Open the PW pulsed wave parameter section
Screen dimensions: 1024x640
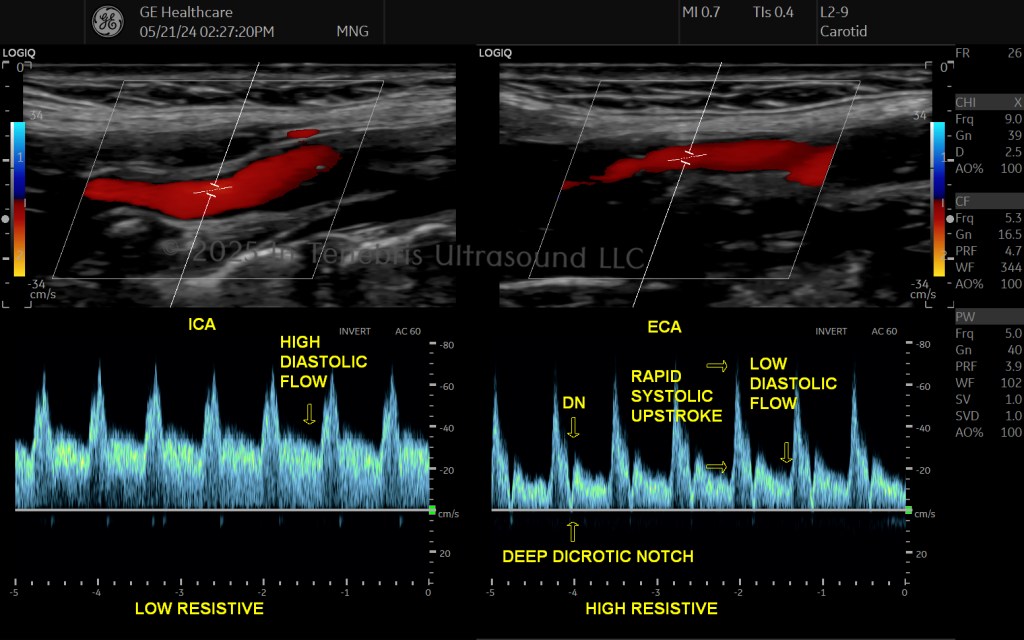coord(965,317)
